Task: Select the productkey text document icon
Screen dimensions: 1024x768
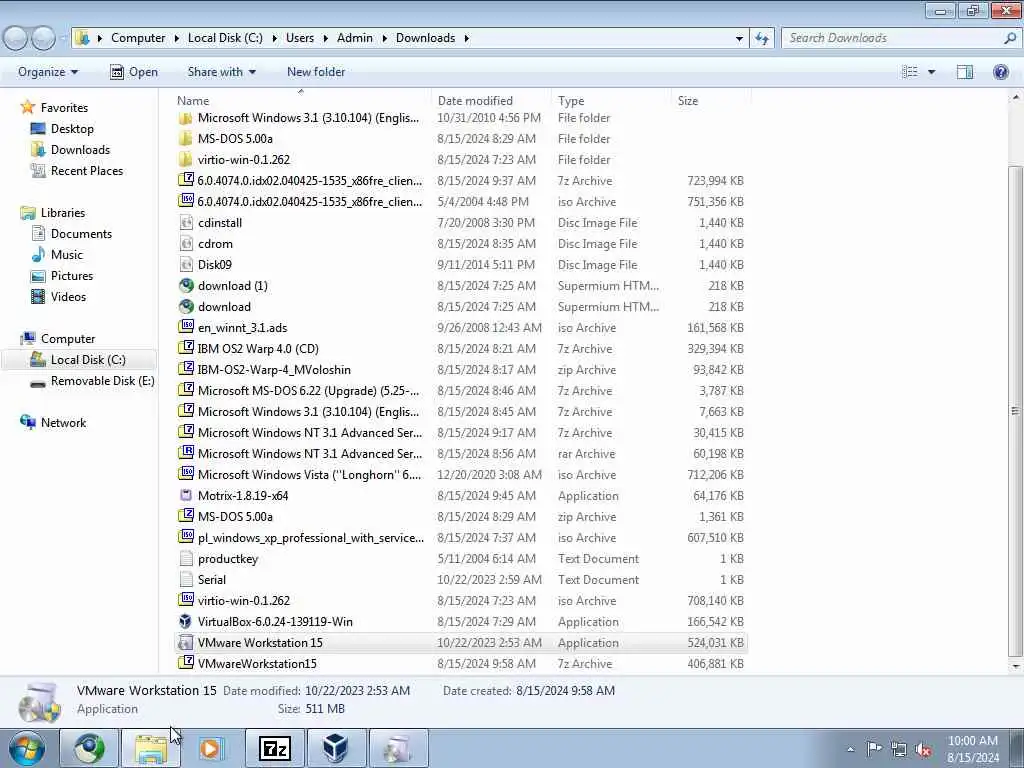Action: click(x=185, y=558)
